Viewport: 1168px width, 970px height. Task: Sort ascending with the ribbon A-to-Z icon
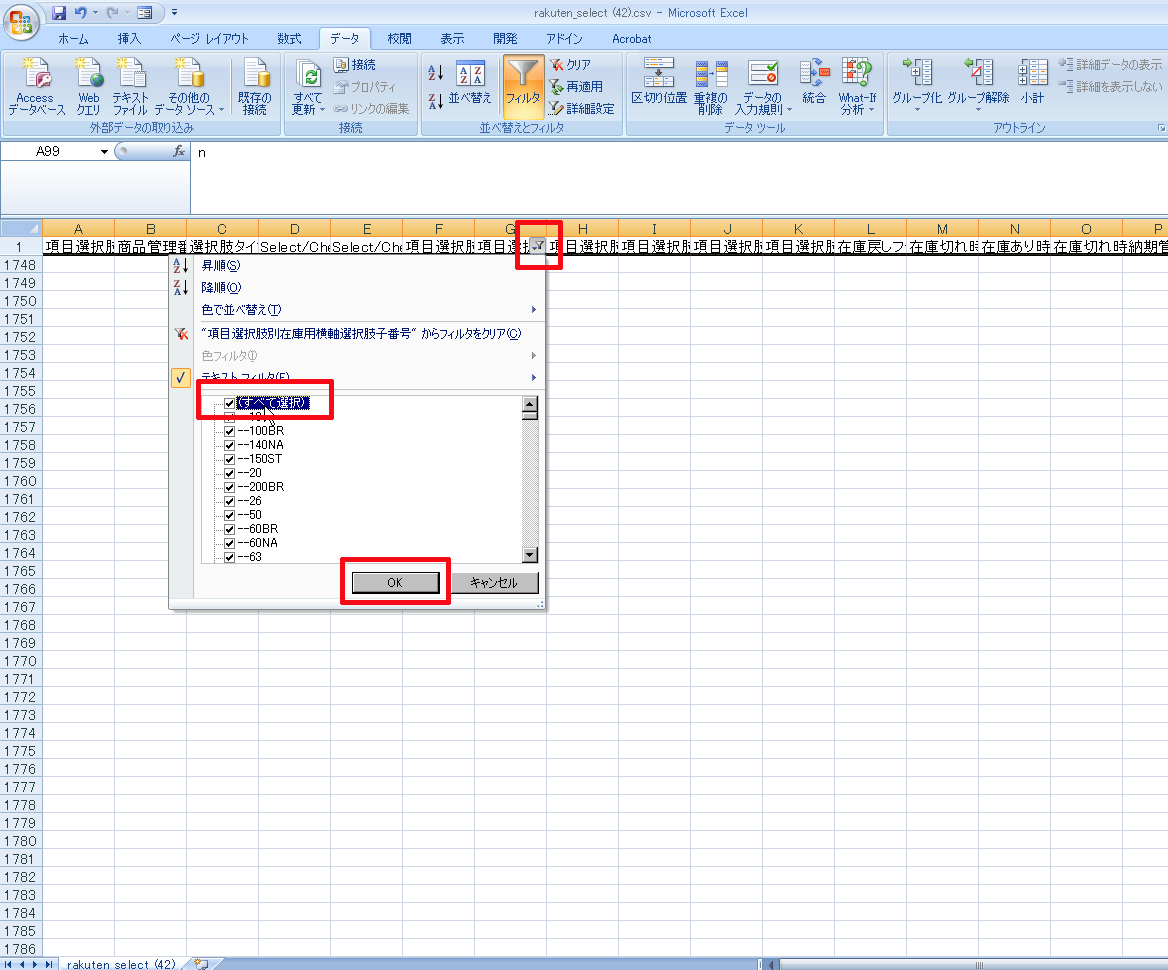436,72
